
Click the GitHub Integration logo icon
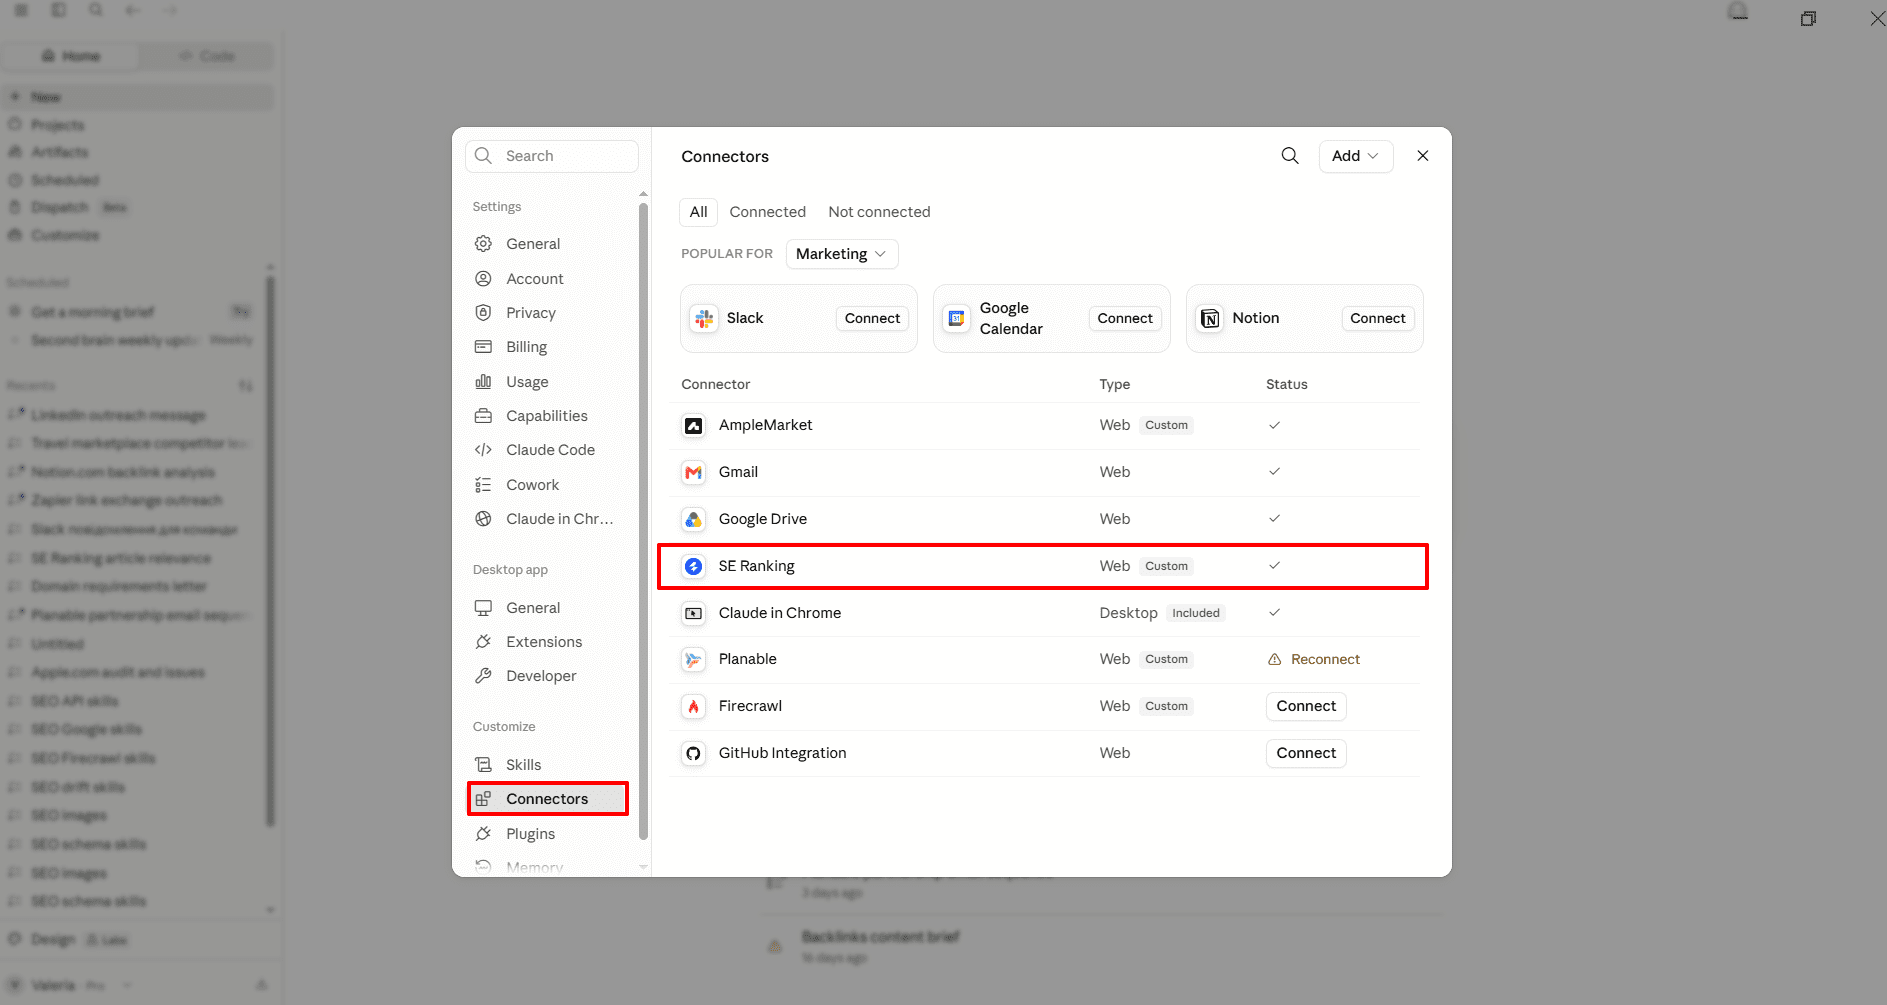click(x=693, y=753)
